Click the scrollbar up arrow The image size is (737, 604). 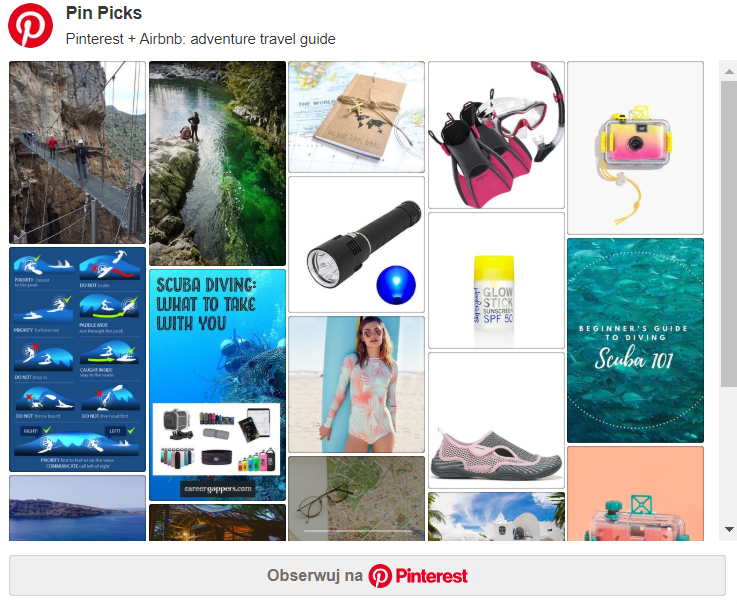point(729,71)
